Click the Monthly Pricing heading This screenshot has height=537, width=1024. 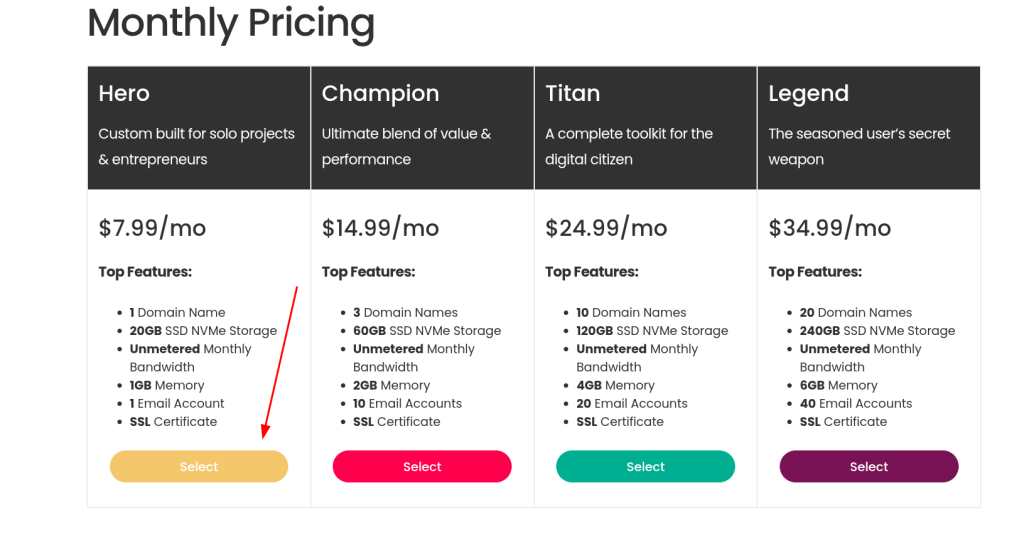[231, 24]
